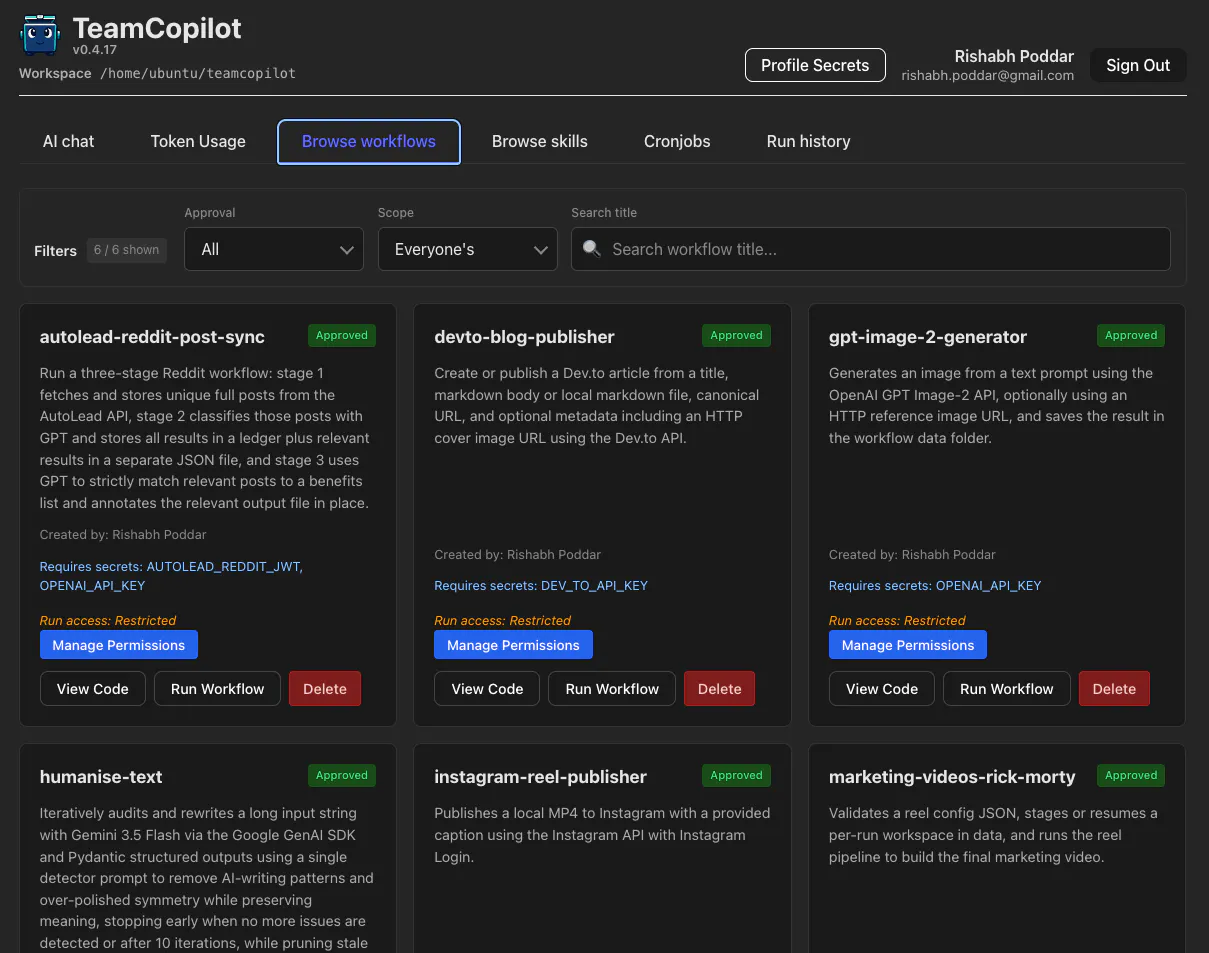Click Approved badge on devto-blog-publisher
The height and width of the screenshot is (953, 1209).
pyautogui.click(x=737, y=335)
